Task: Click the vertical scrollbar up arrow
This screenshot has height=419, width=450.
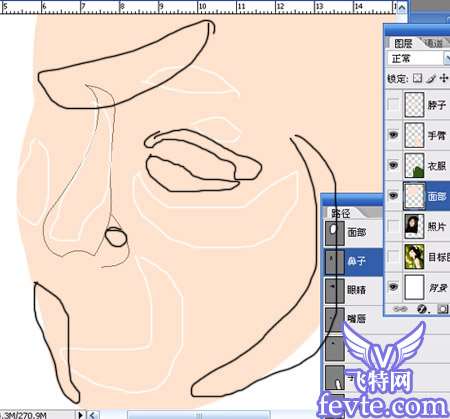Action: click(x=402, y=8)
